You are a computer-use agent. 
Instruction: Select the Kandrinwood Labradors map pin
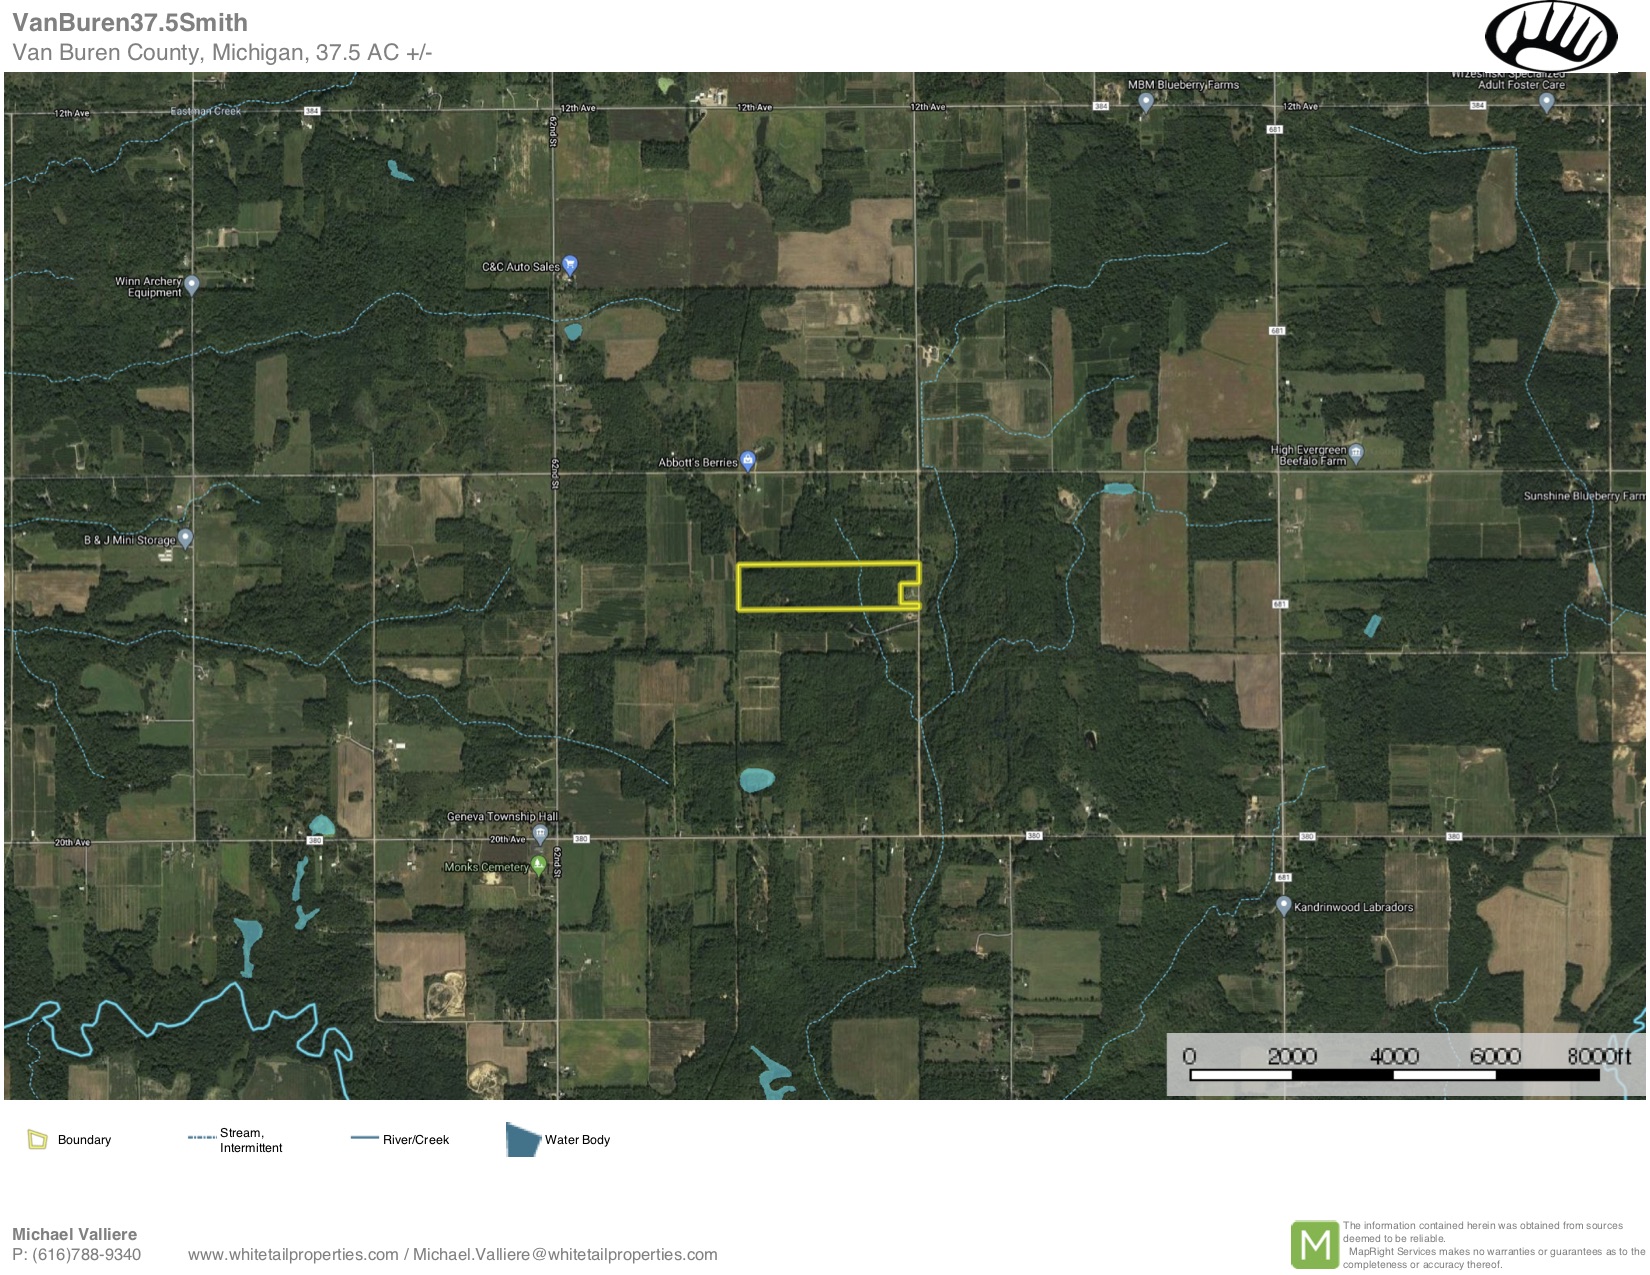[x=1284, y=905]
